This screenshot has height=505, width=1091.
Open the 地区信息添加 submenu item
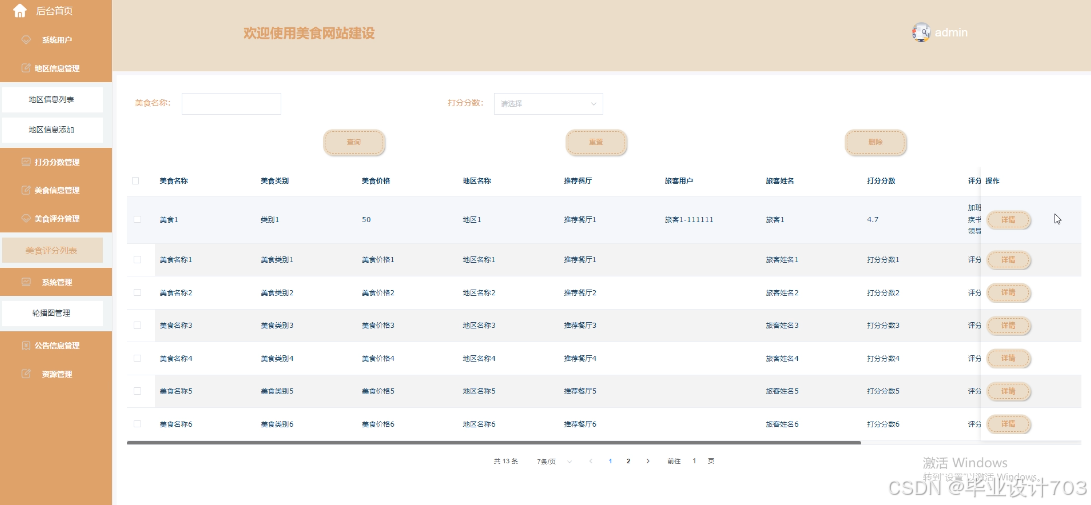(x=52, y=130)
